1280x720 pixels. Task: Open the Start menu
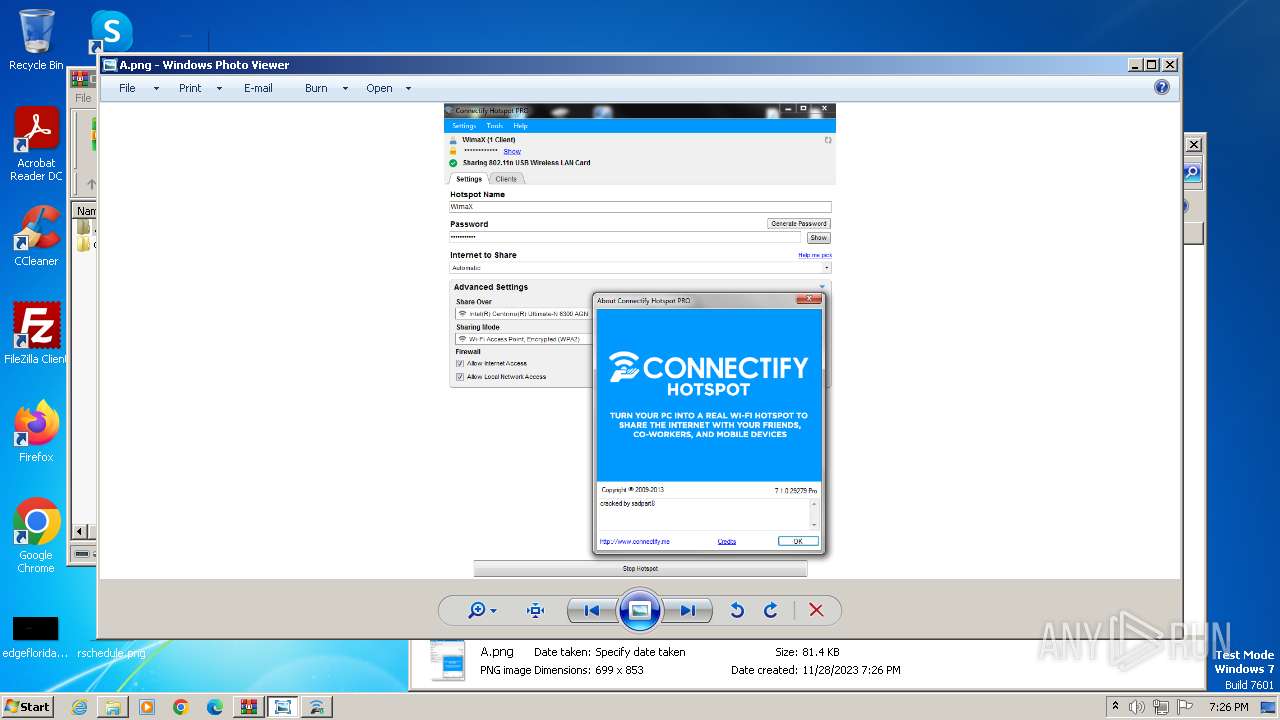(28, 706)
